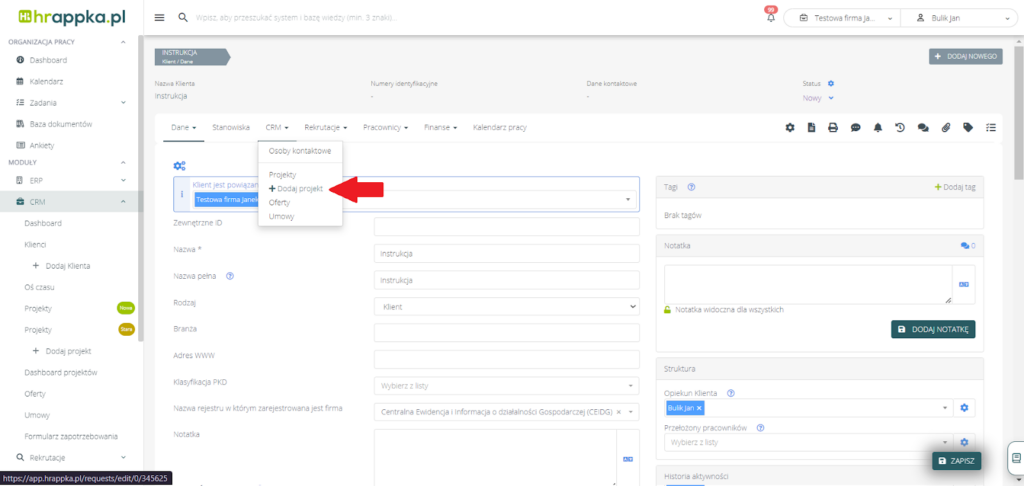Image resolution: width=1024 pixels, height=486 pixels.
Task: Open the checklist tasks icon in toolbar
Action: 991,128
